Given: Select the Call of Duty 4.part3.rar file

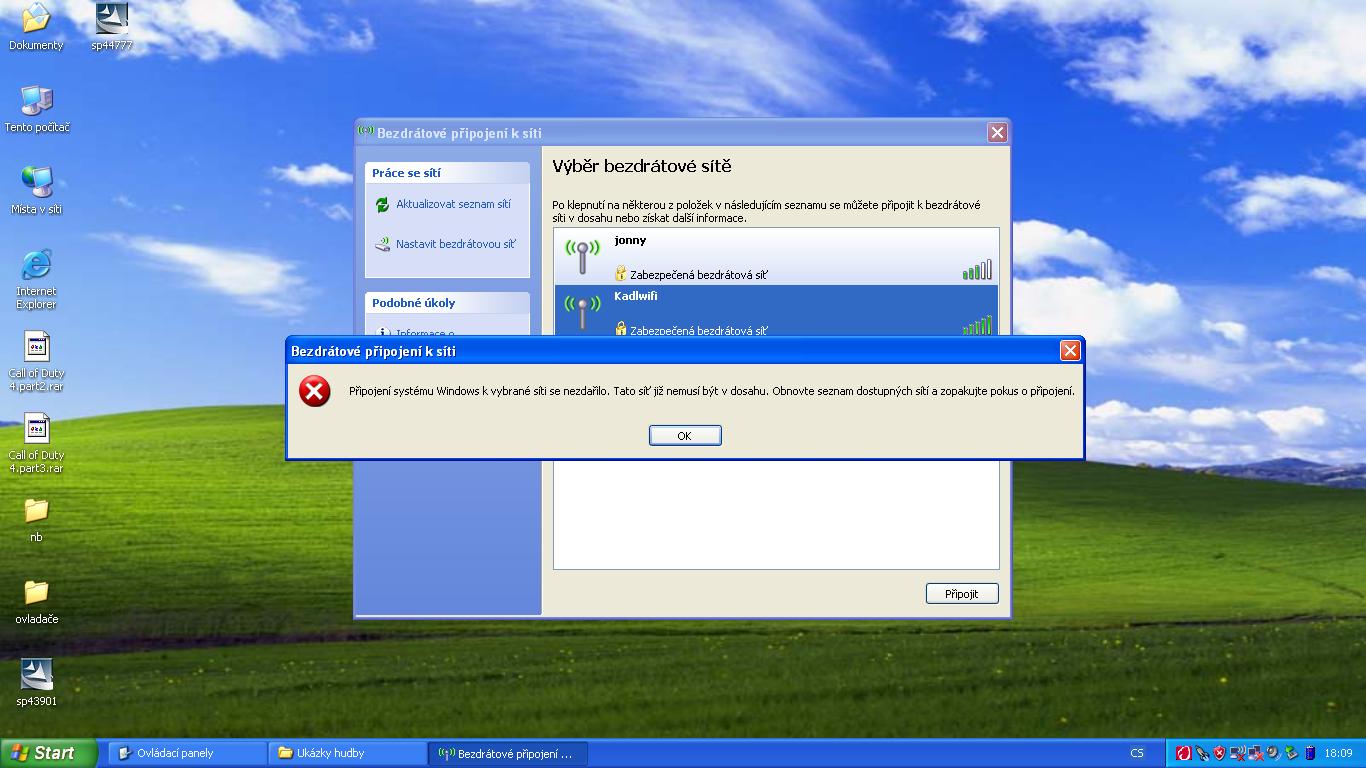Looking at the screenshot, I should pyautogui.click(x=36, y=444).
